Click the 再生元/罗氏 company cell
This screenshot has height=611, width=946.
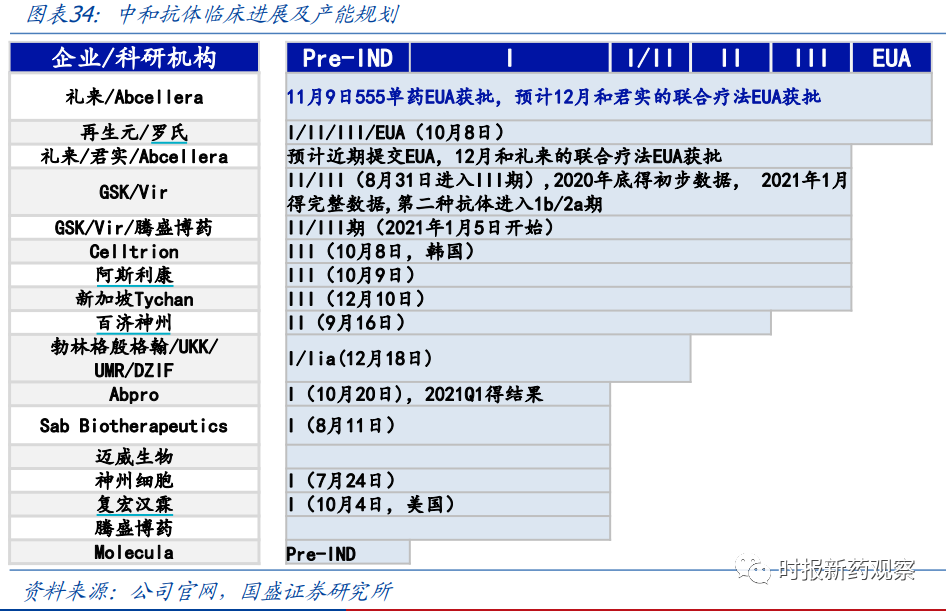134,132
